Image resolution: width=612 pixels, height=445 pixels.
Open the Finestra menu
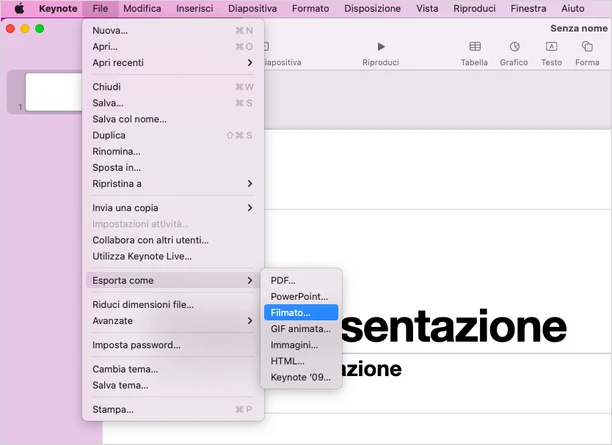pyautogui.click(x=528, y=8)
